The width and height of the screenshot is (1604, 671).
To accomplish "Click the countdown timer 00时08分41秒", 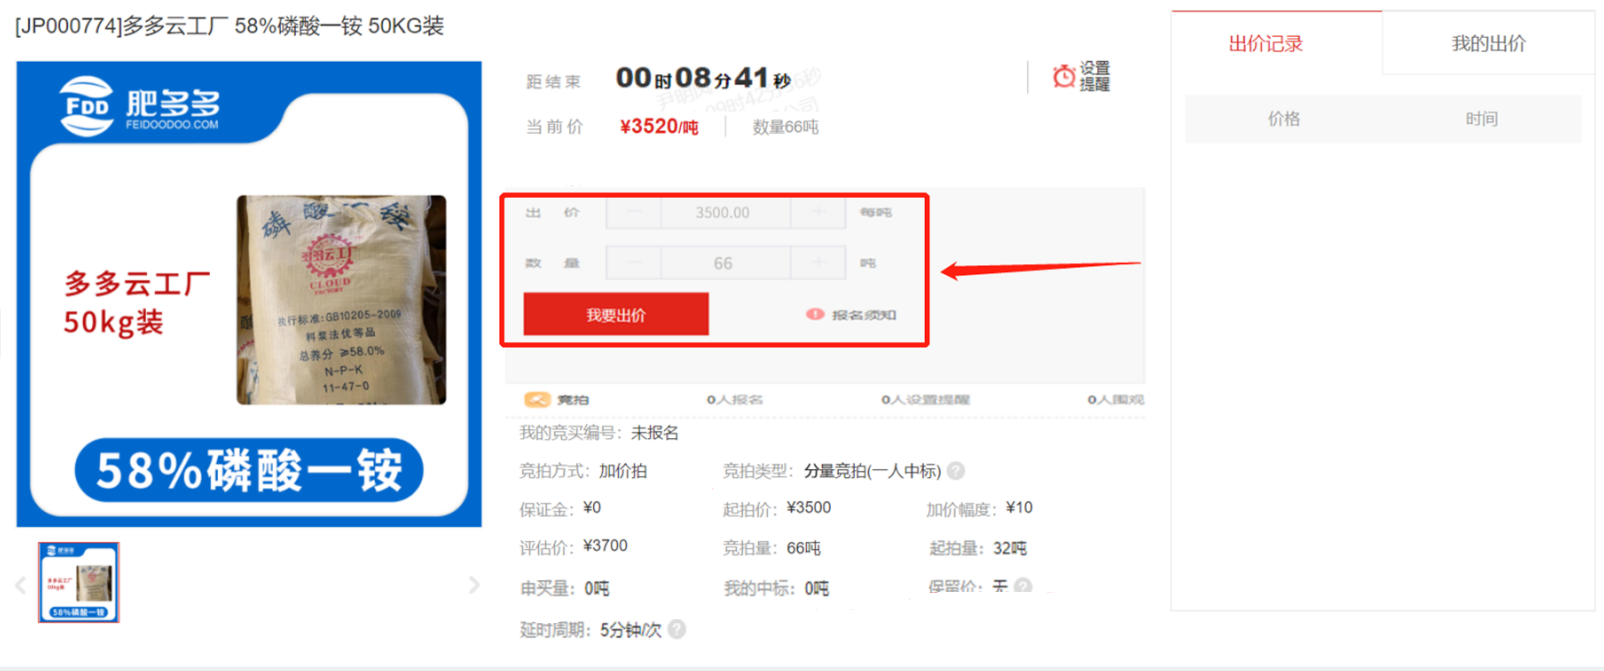I will (x=703, y=79).
